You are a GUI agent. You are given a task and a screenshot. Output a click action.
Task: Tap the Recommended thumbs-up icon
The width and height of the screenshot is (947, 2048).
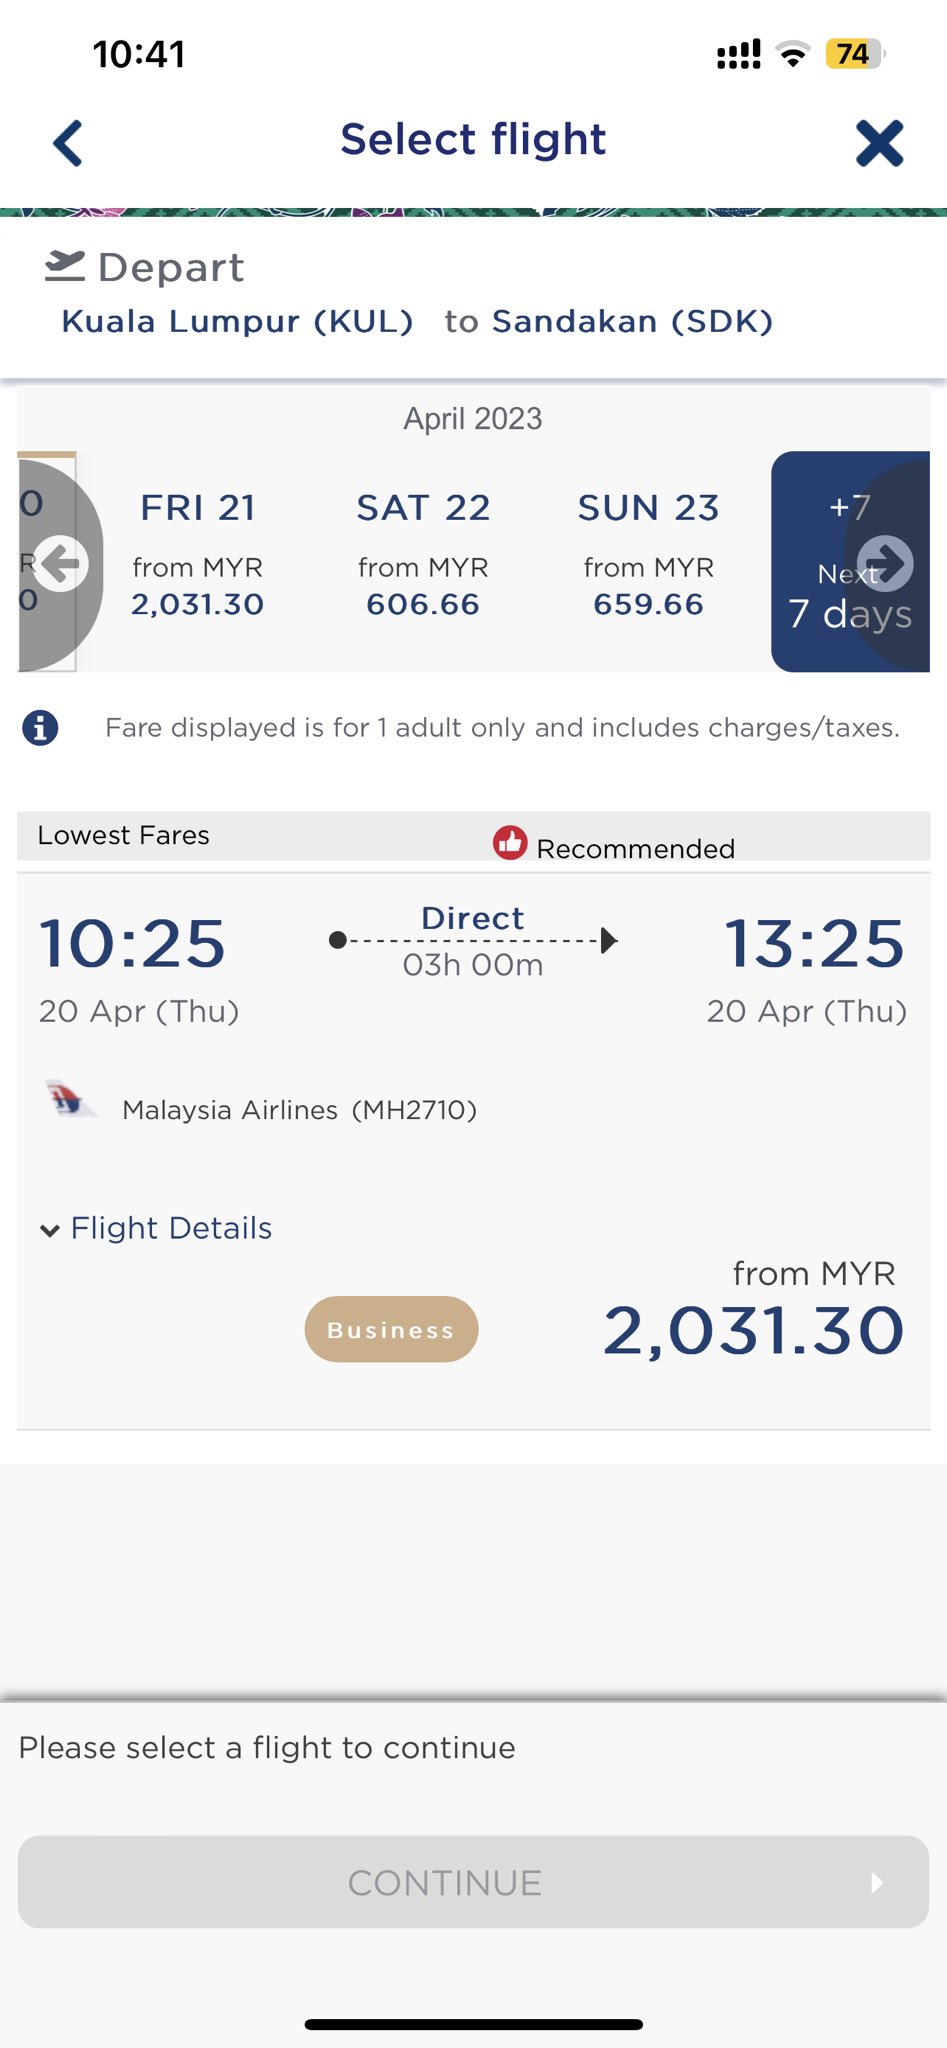510,843
